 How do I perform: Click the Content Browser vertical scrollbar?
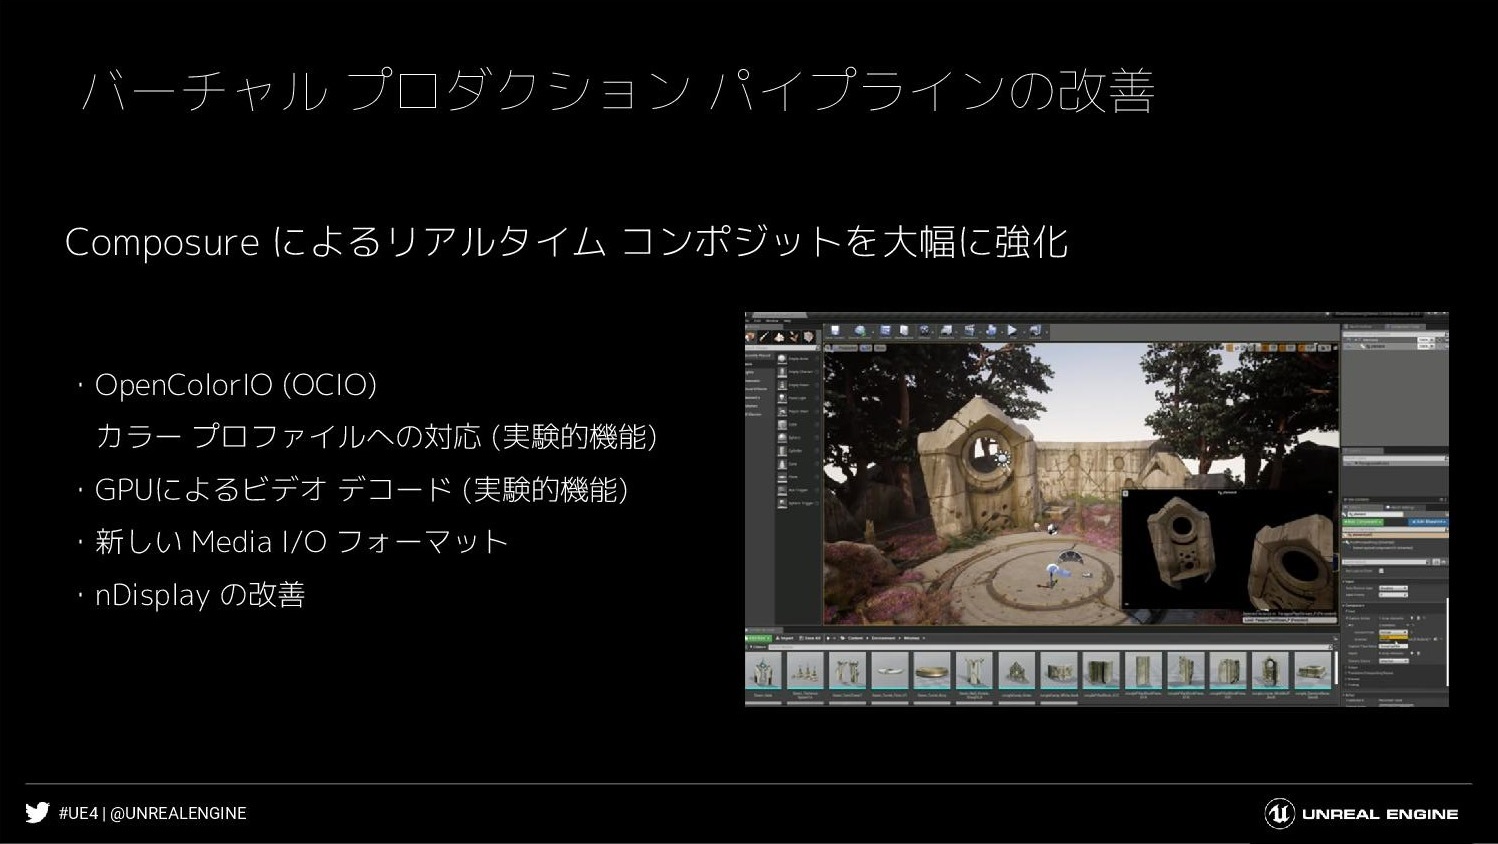[x=1336, y=667]
